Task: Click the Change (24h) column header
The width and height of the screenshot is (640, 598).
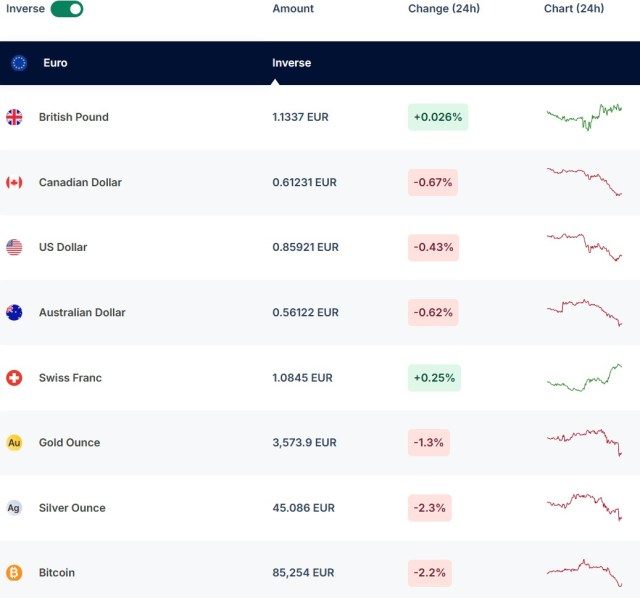Action: tap(443, 9)
